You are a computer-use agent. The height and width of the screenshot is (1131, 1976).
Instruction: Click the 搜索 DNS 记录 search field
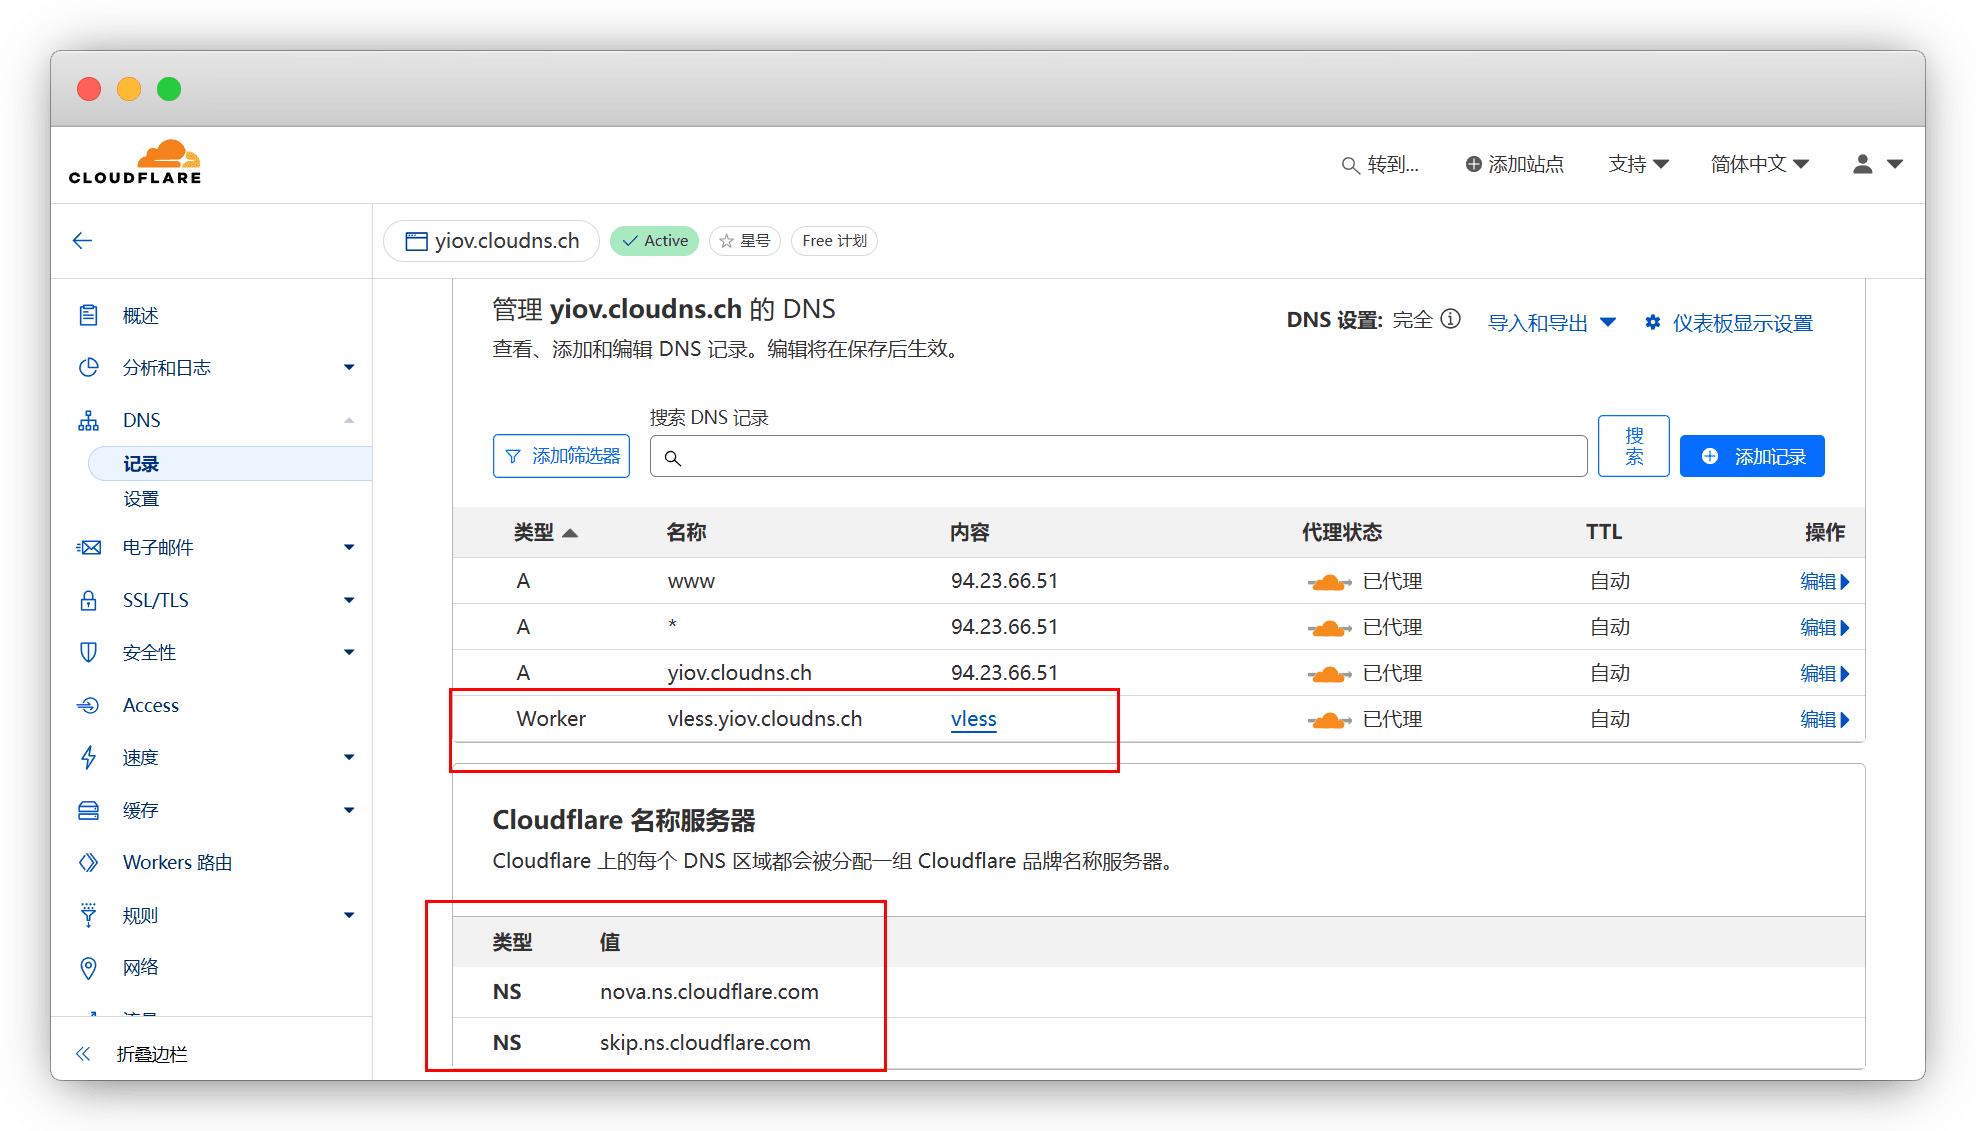click(x=1118, y=457)
